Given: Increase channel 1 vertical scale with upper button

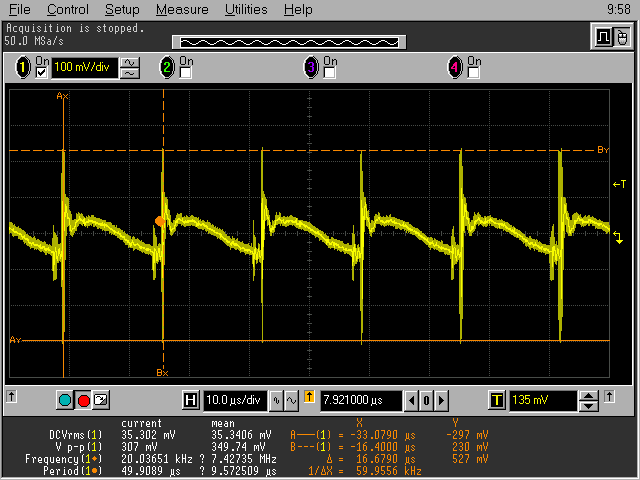Looking at the screenshot, I should tap(130, 62).
